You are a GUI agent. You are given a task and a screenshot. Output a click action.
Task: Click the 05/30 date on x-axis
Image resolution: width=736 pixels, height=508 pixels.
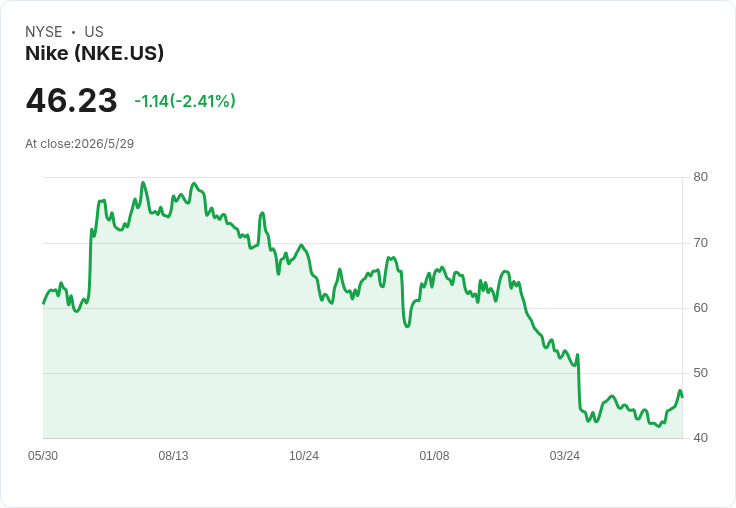tap(43, 455)
